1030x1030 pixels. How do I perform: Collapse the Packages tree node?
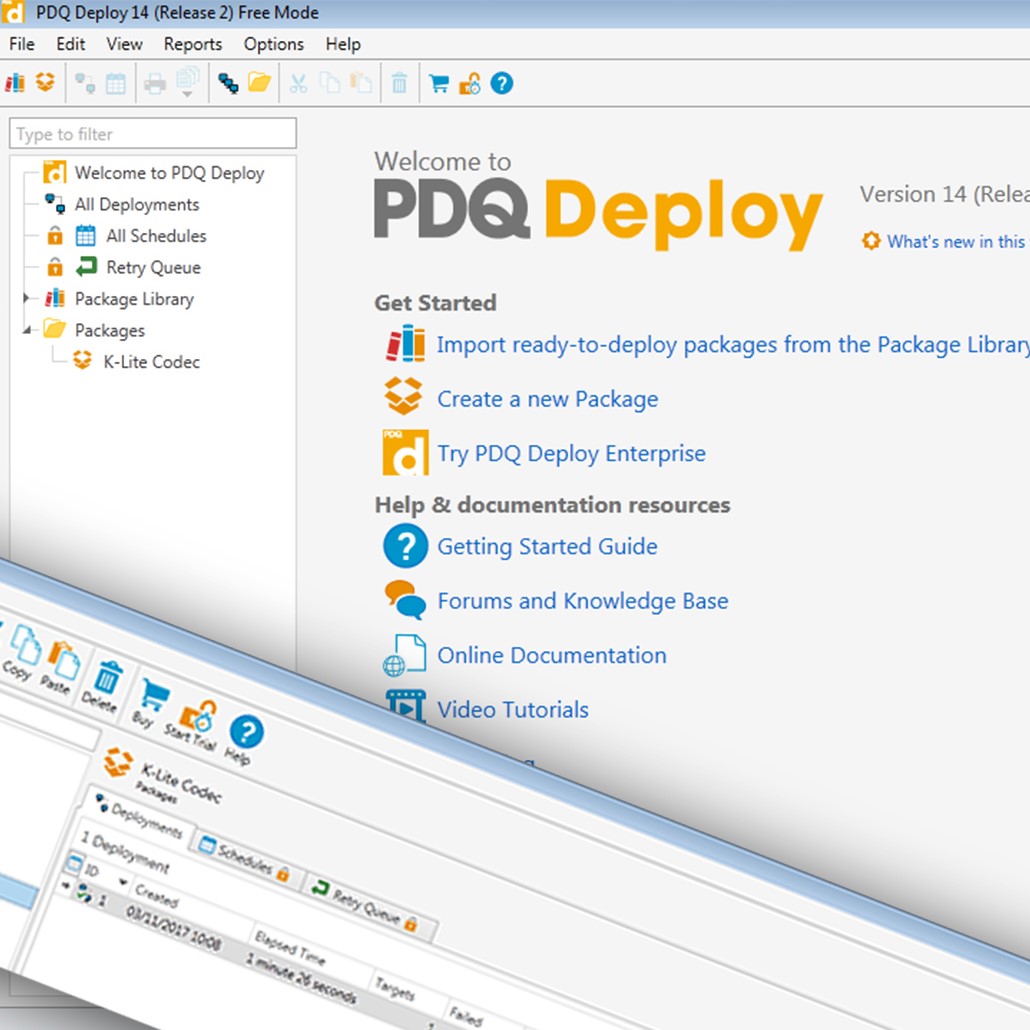point(26,330)
